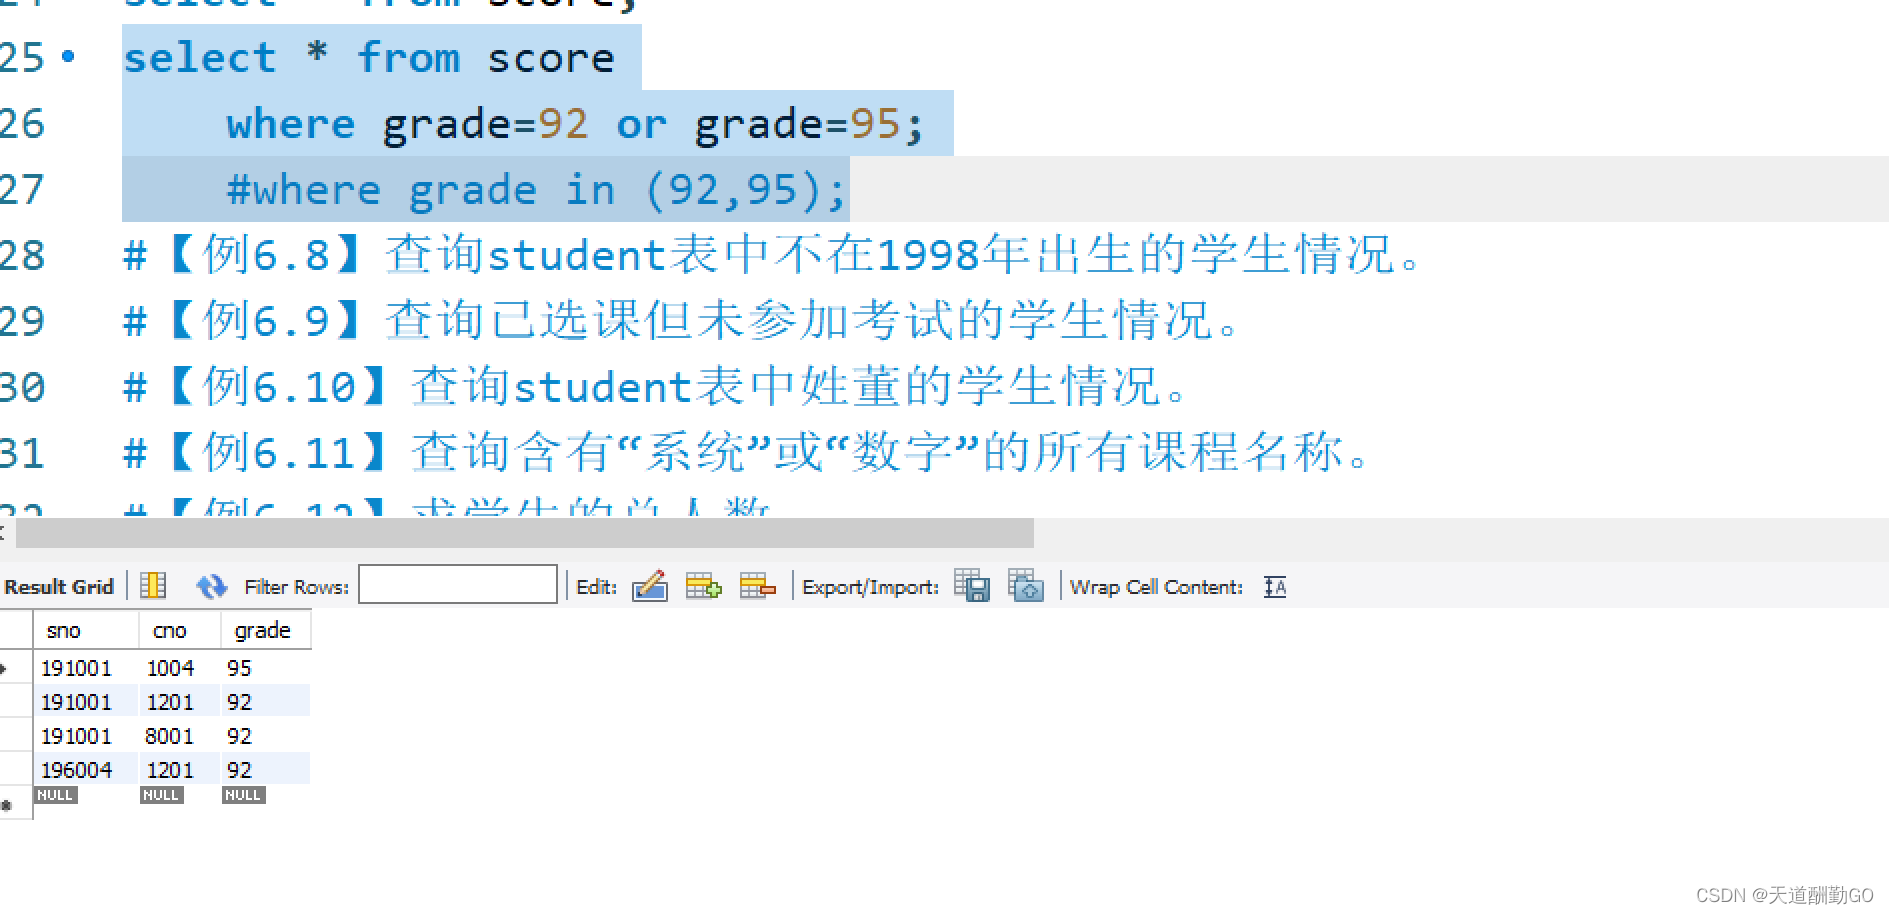Click the Result Grid view icon

[x=153, y=586]
